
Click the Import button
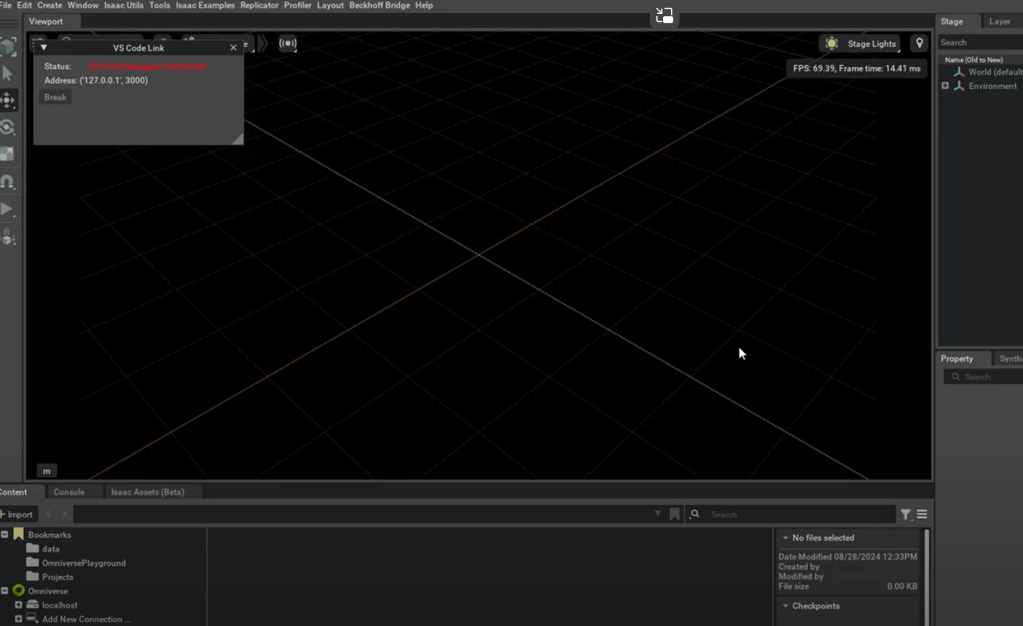[x=18, y=514]
